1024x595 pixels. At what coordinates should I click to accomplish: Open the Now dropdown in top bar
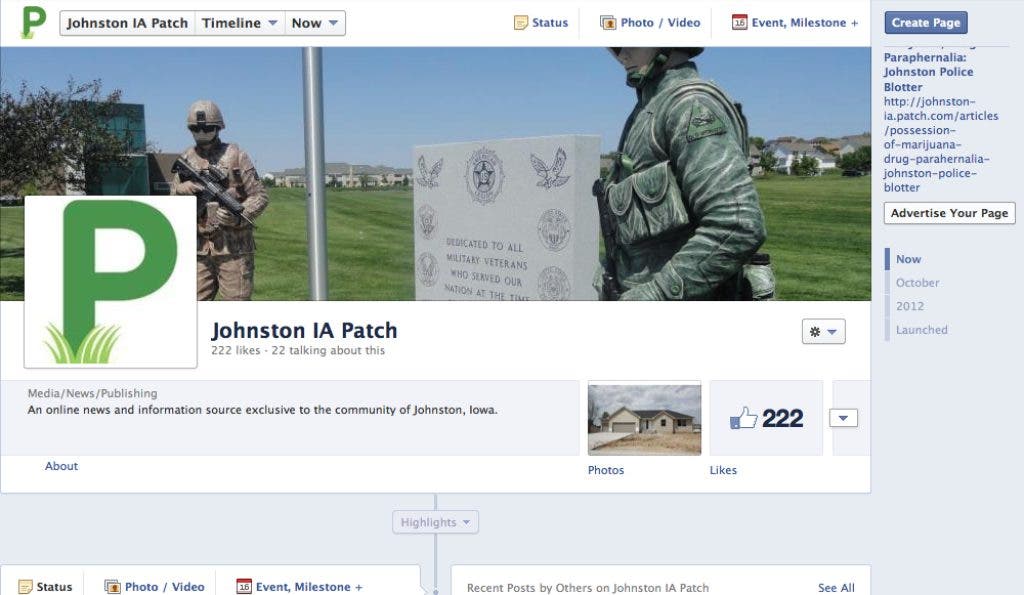tap(315, 23)
